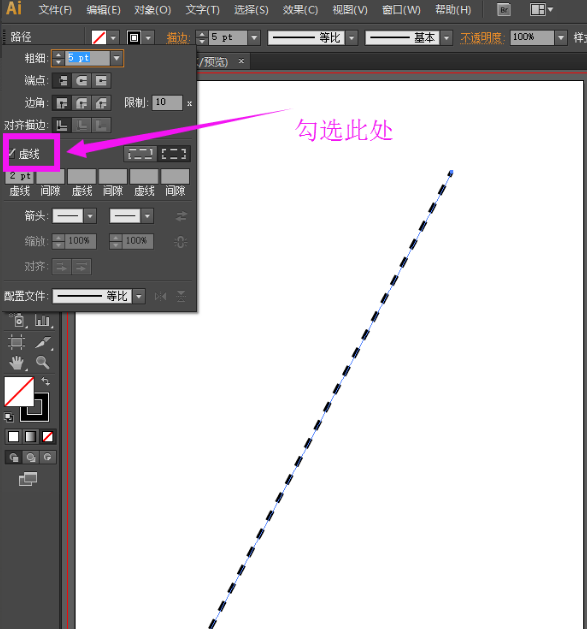587x629 pixels.
Task: Click the fill color swatch in toolbox
Action: pyautogui.click(x=19, y=391)
